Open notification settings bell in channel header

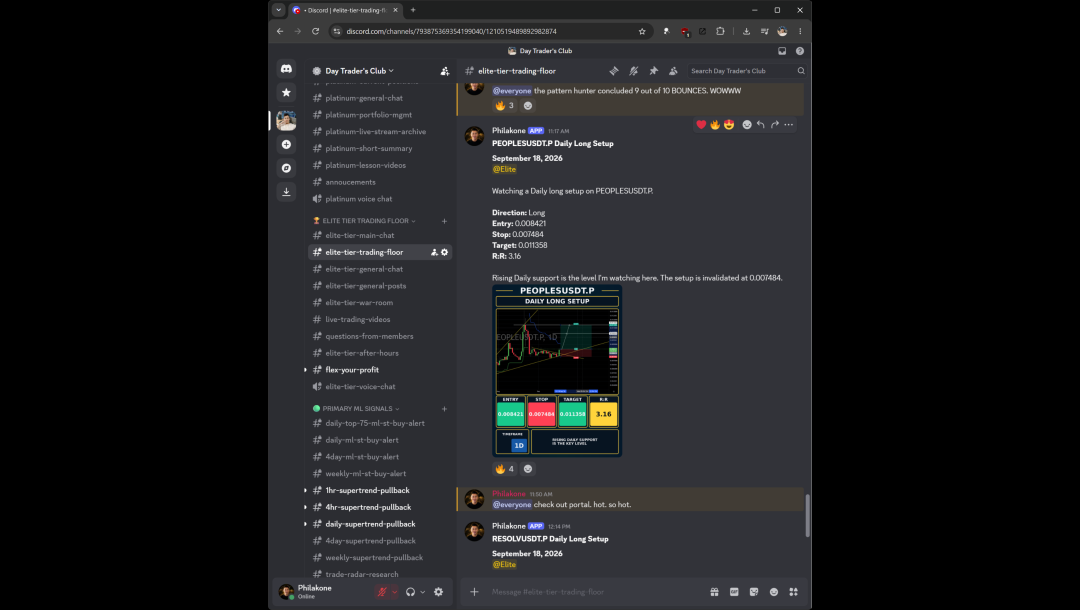coord(634,71)
